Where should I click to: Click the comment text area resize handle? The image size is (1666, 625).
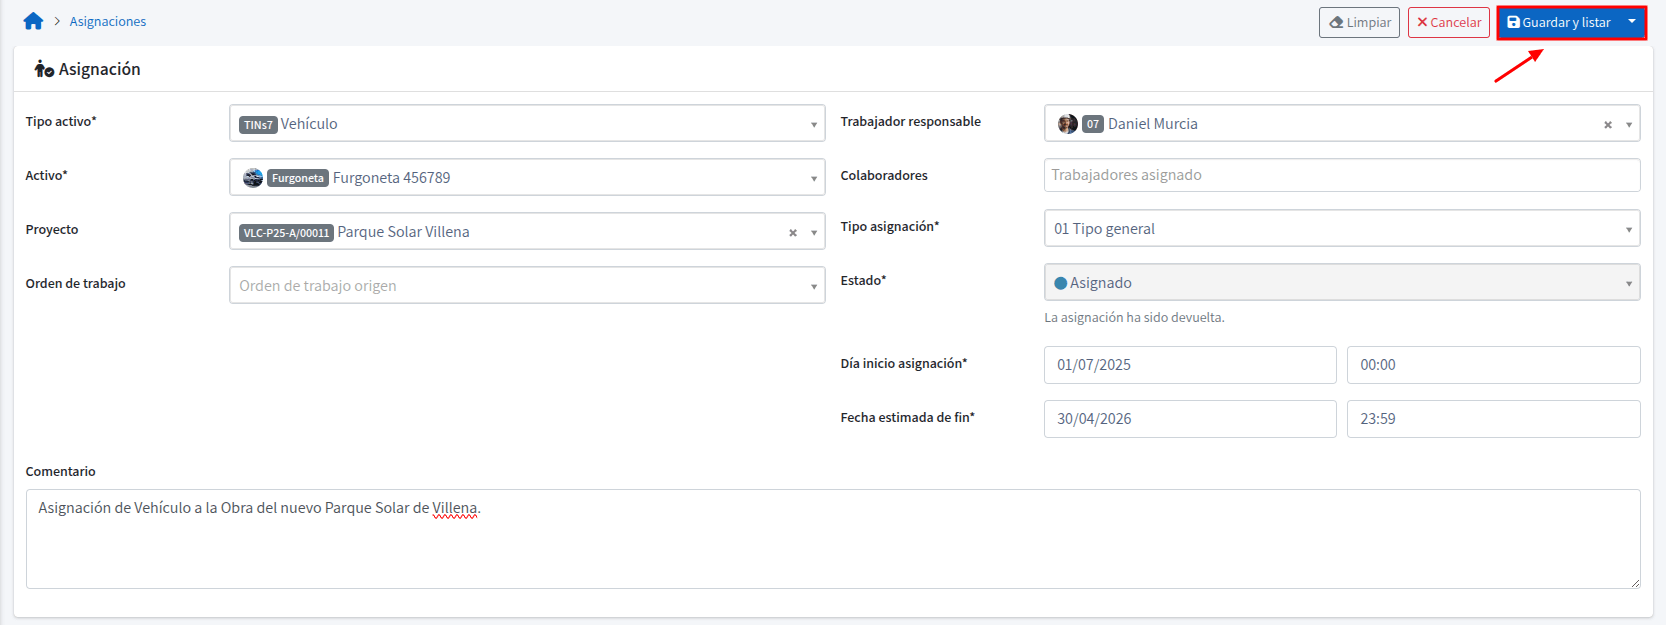coord(1635,583)
